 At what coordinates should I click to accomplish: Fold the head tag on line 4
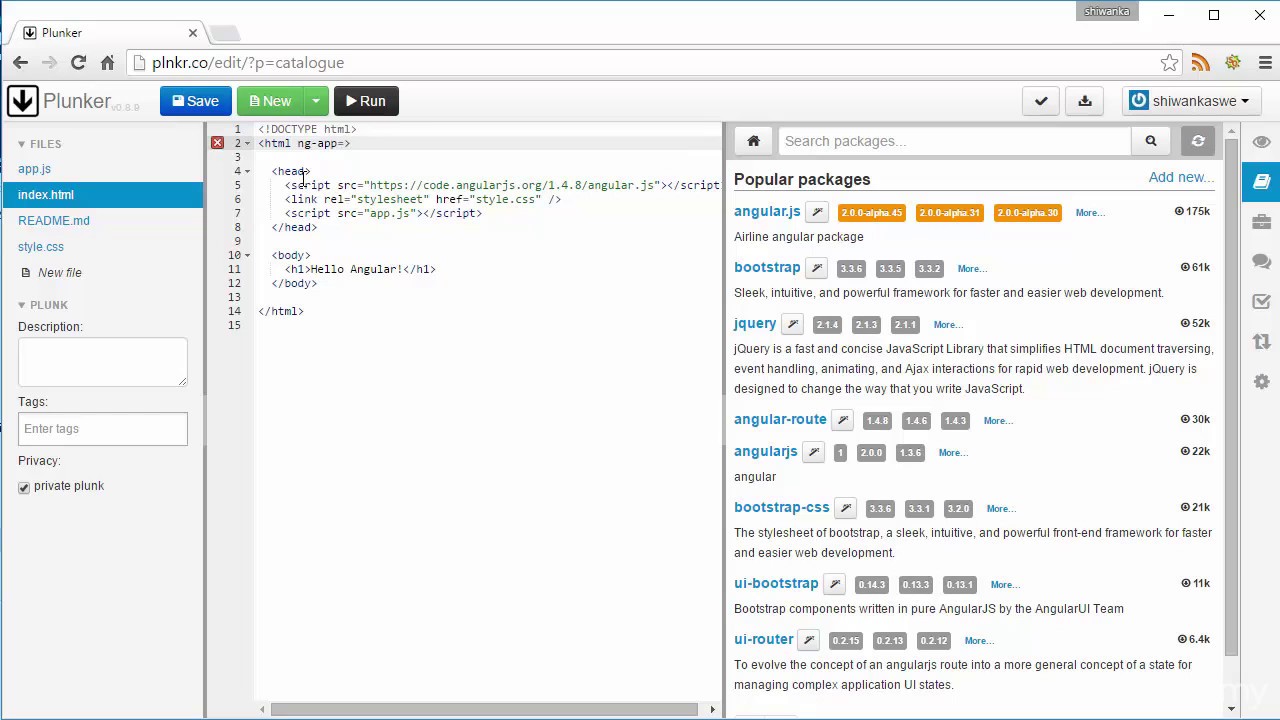247,171
